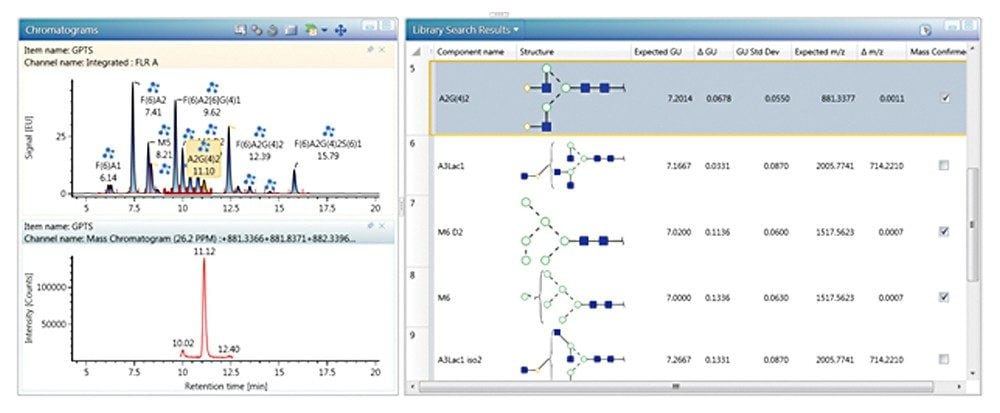
Task: Open the Library Search Results dropdown
Action: tap(515, 30)
